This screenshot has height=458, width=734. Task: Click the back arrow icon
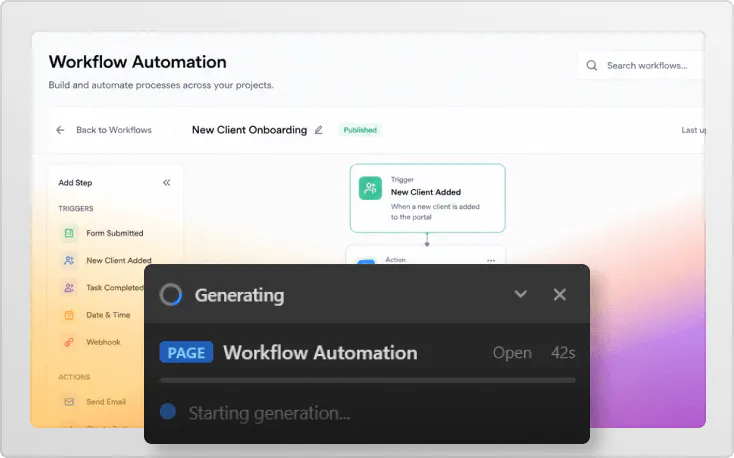click(x=60, y=130)
